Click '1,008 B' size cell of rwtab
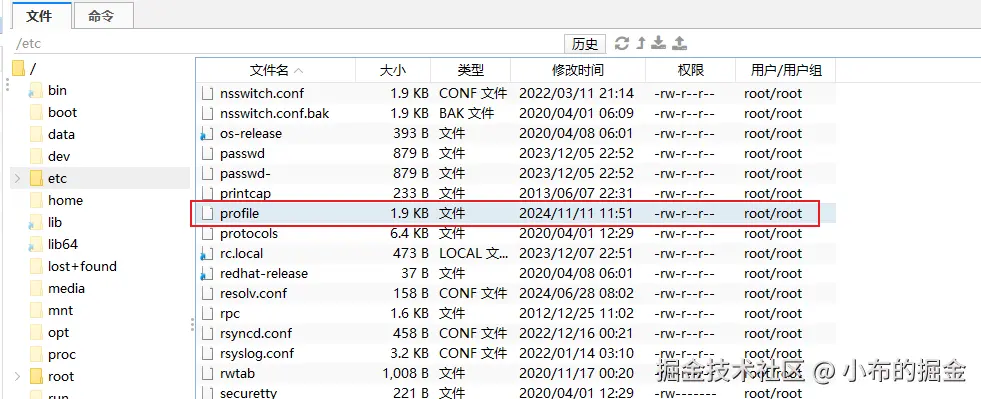The image size is (981, 399). tap(405, 373)
